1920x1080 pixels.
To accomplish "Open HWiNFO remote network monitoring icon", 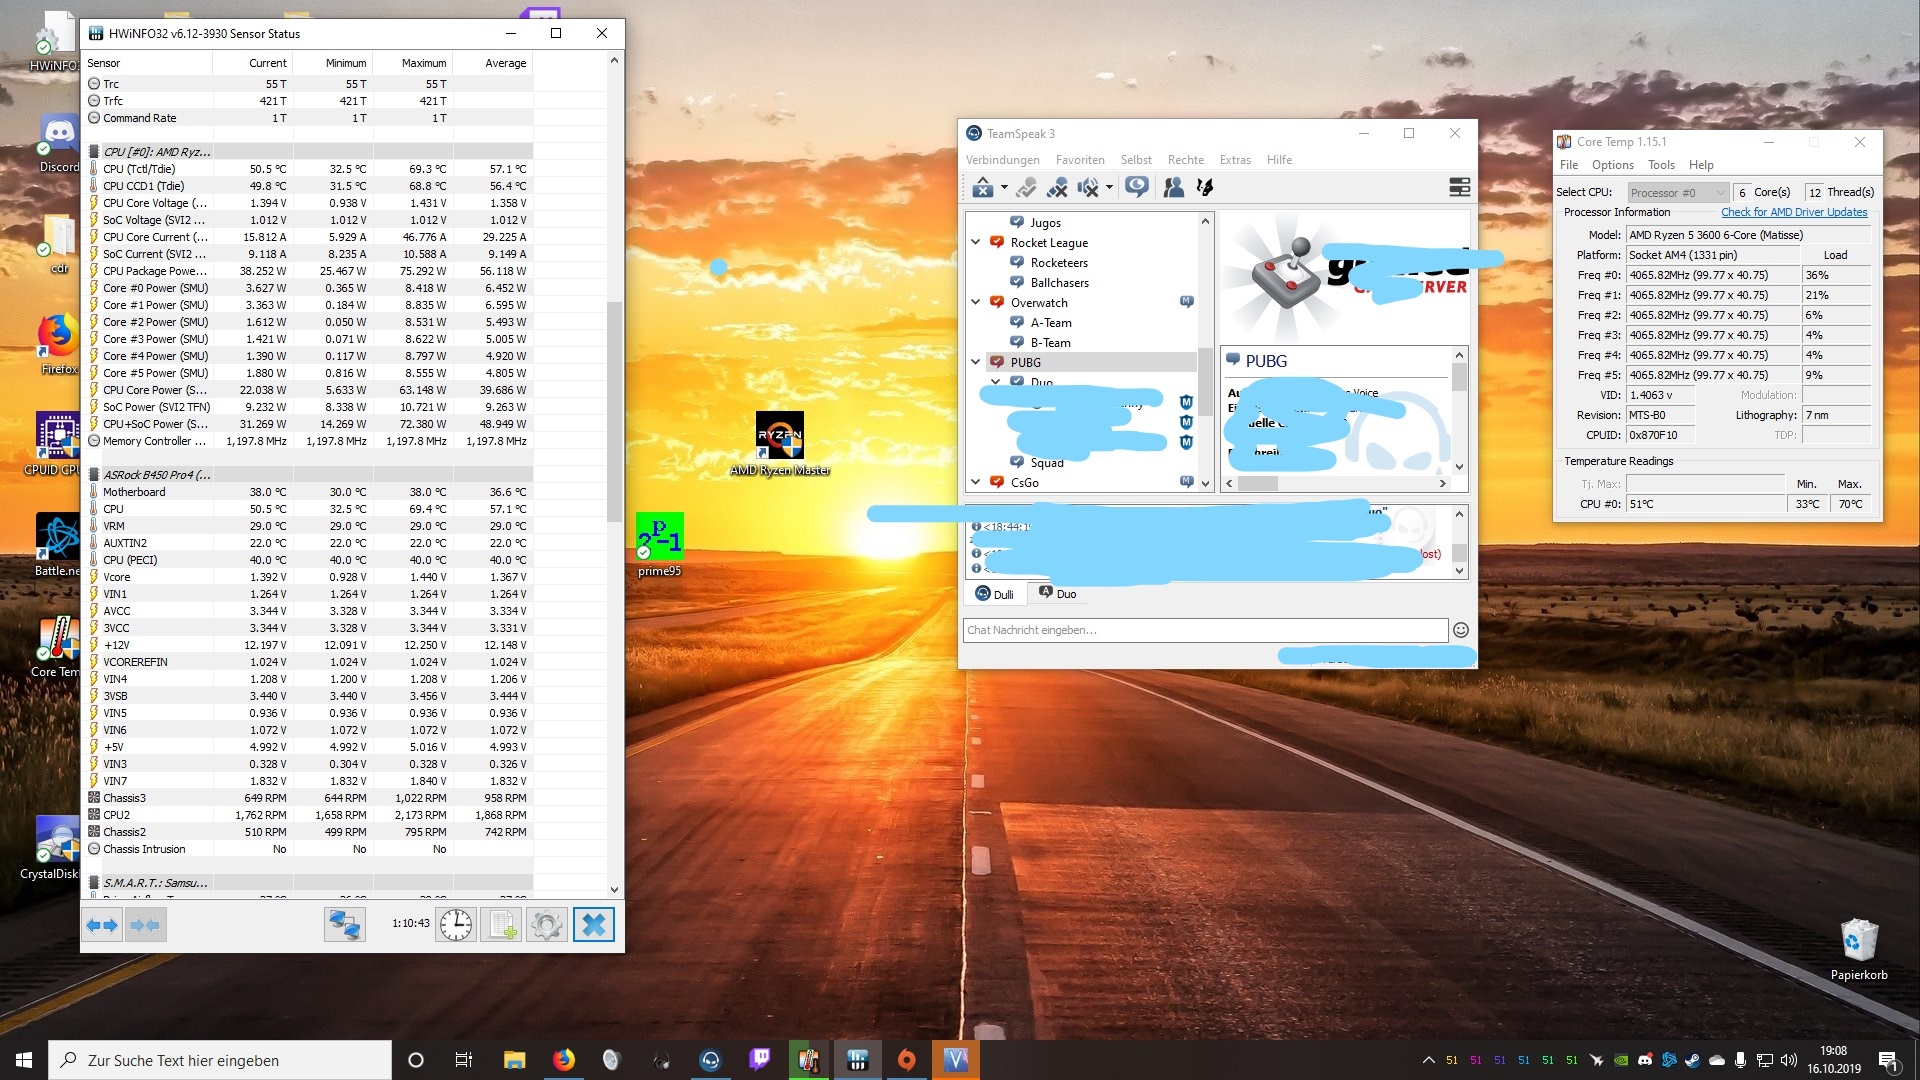I will point(344,925).
